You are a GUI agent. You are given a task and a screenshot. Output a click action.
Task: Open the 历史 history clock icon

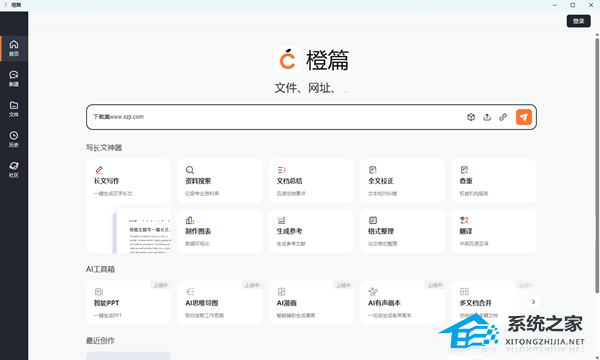click(14, 139)
